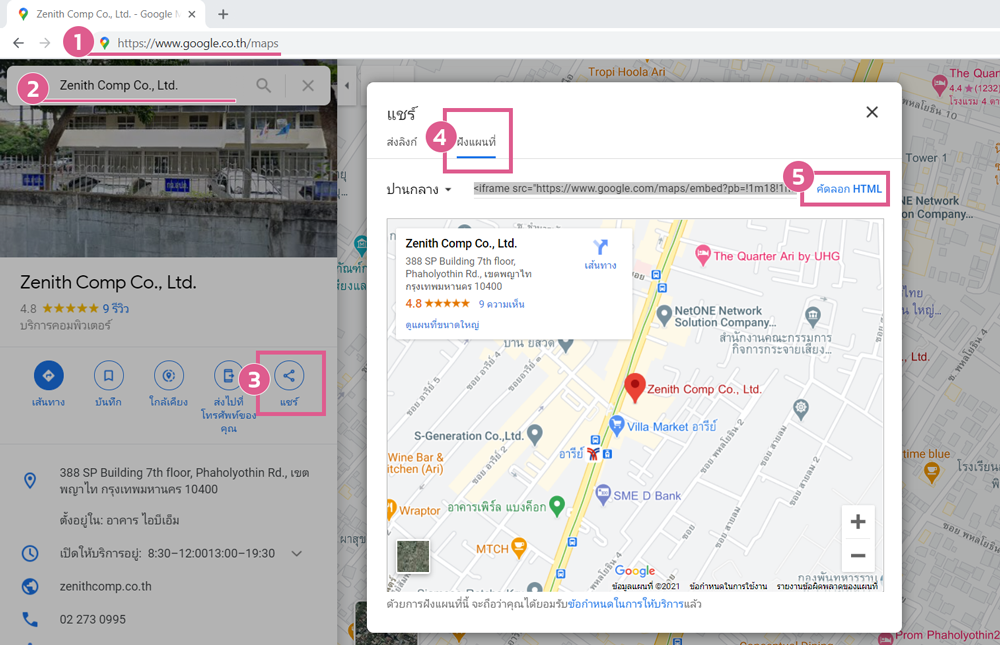Click the search magnifier icon
Viewport: 1000px width, 645px height.
pyautogui.click(x=263, y=86)
